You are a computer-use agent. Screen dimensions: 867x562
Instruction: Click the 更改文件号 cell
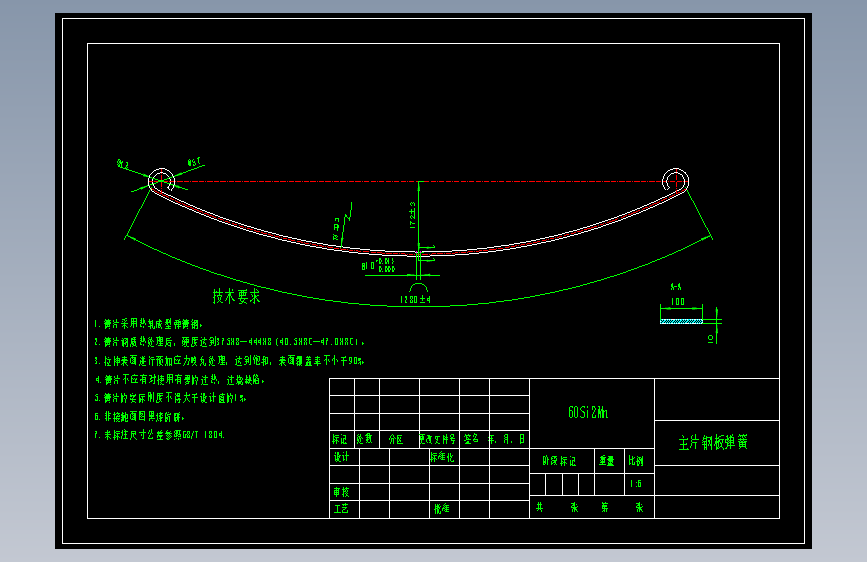click(437, 439)
